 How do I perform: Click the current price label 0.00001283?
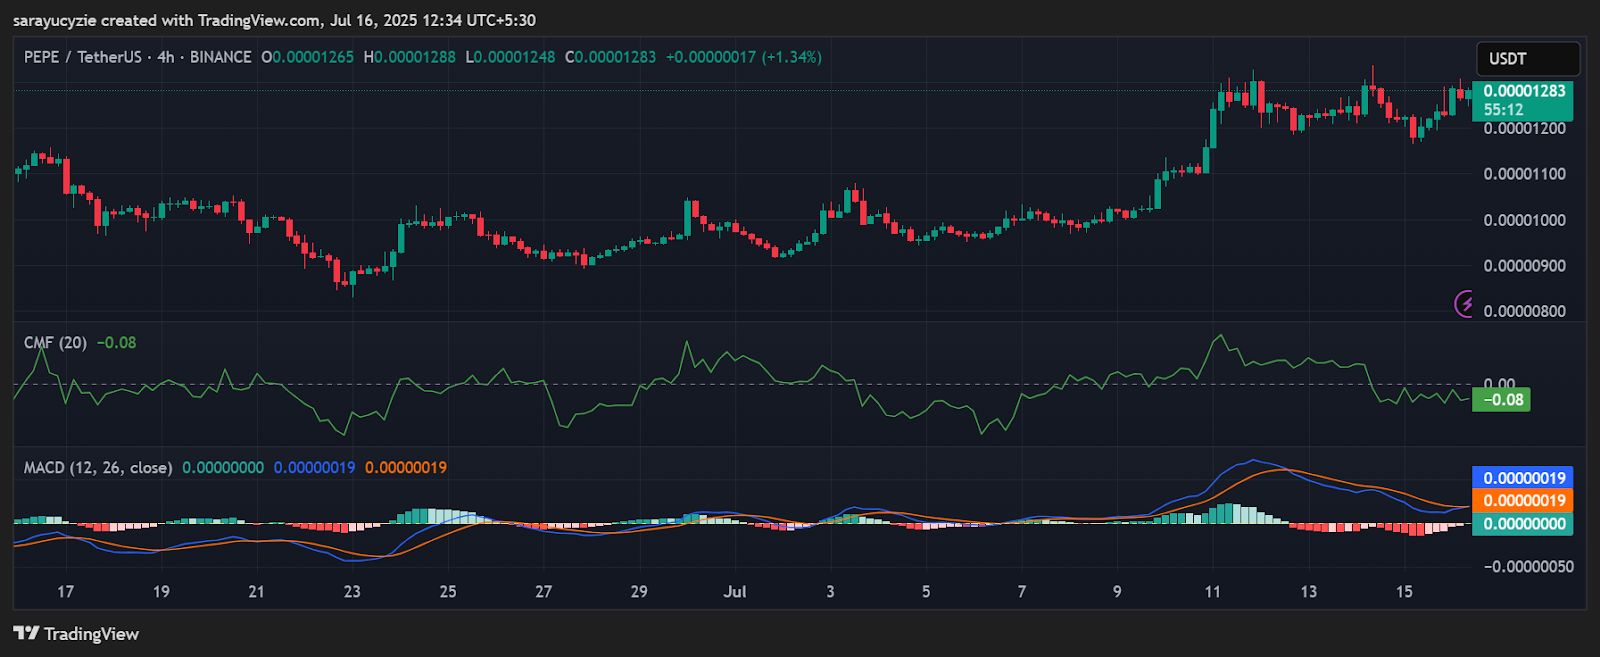click(x=1523, y=101)
